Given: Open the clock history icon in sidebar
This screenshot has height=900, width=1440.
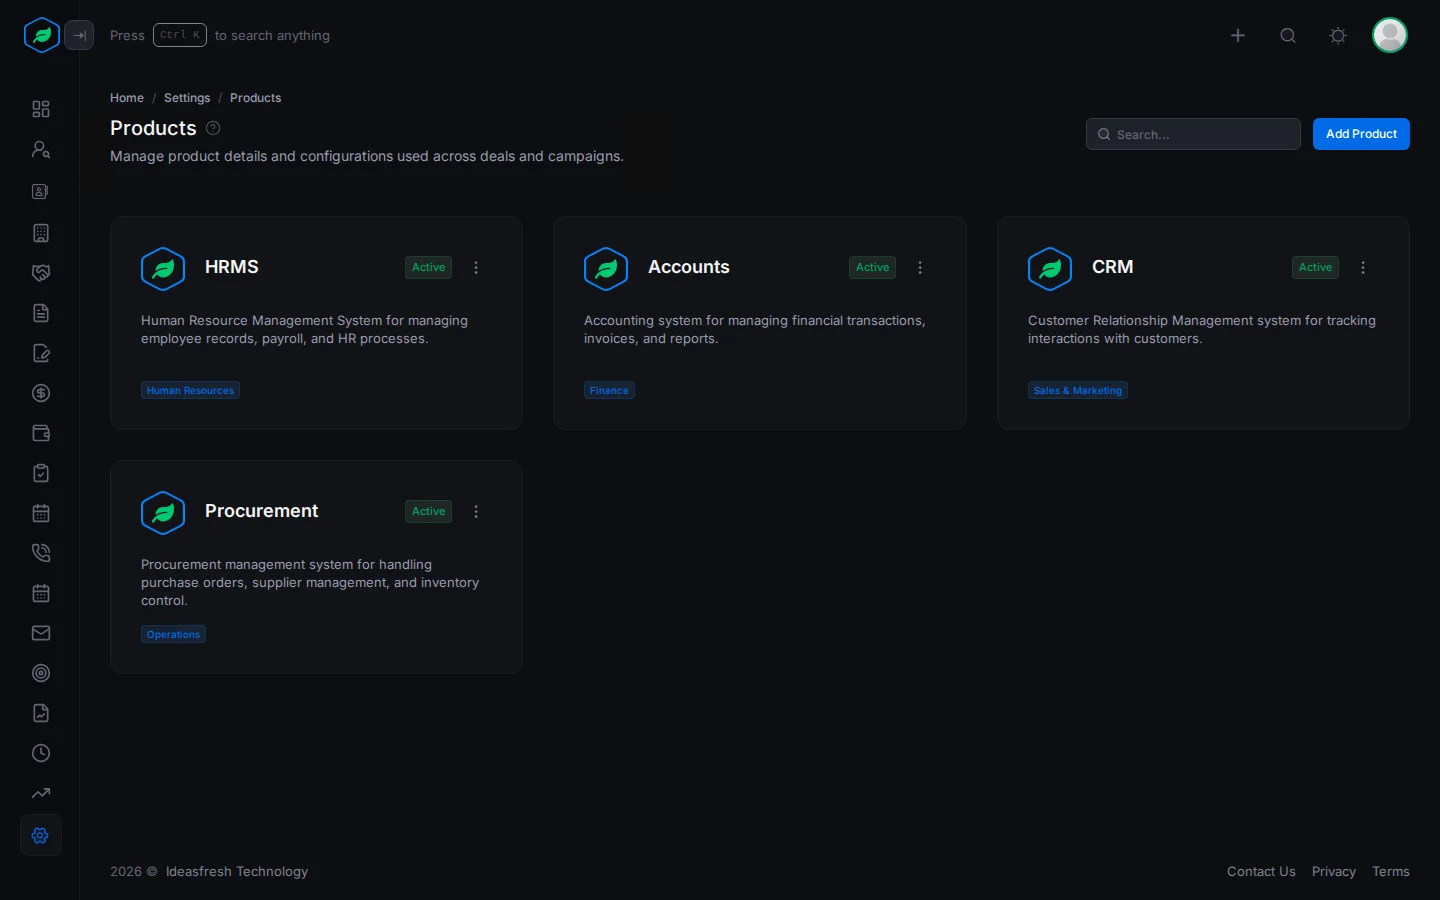Looking at the screenshot, I should [x=41, y=753].
